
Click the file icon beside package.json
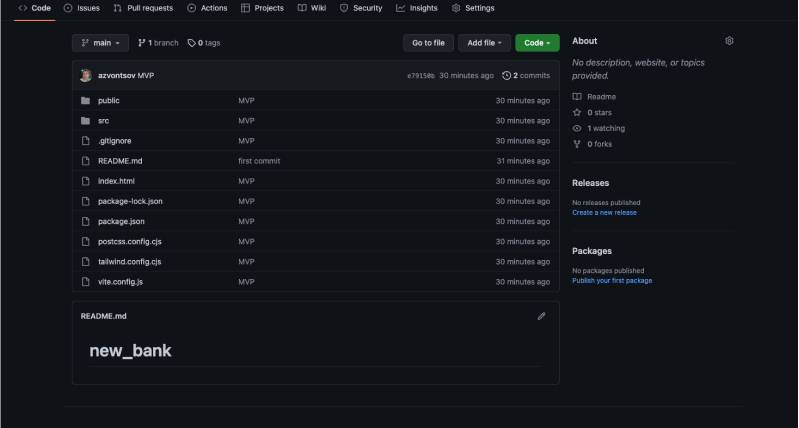point(86,222)
